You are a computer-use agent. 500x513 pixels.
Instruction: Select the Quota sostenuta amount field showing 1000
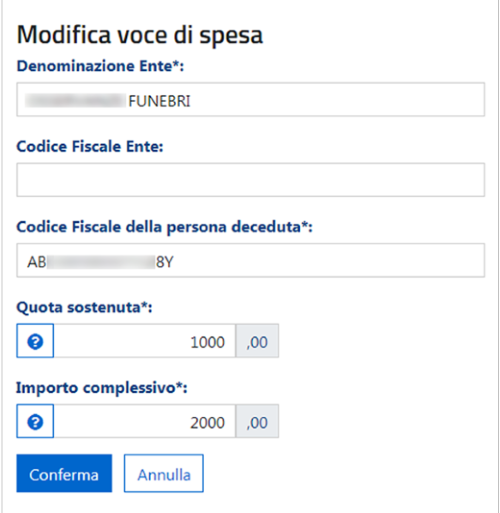(x=145, y=341)
